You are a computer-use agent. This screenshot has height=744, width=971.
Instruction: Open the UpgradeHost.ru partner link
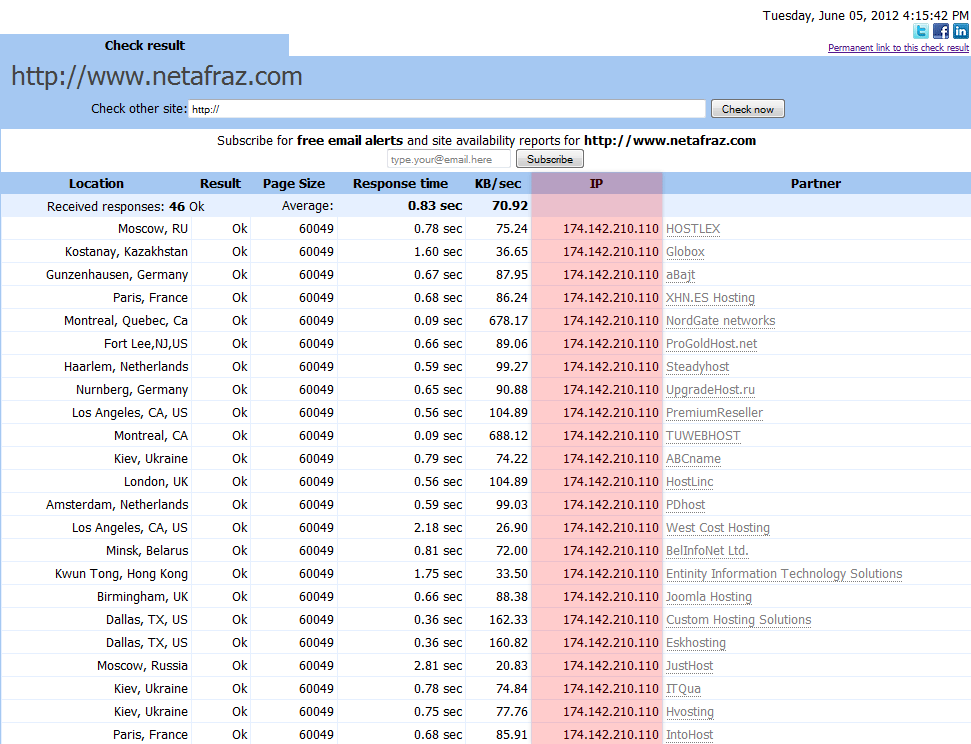pos(710,390)
